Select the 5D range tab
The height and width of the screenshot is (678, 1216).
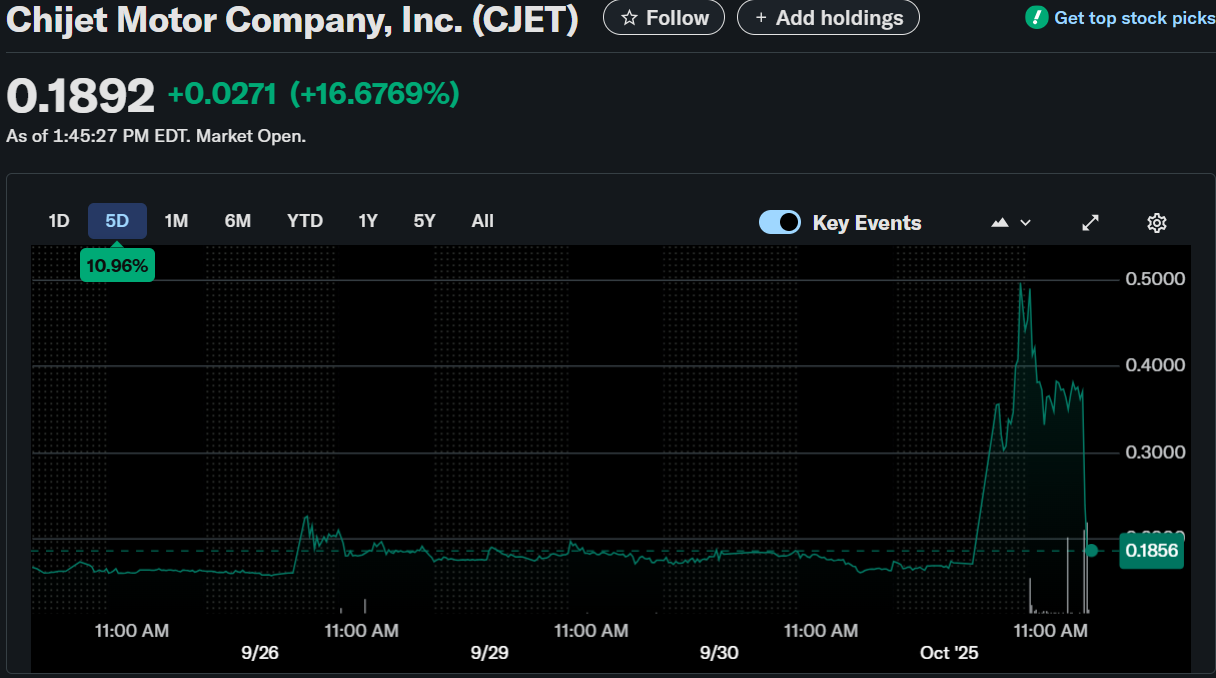pyautogui.click(x=117, y=221)
